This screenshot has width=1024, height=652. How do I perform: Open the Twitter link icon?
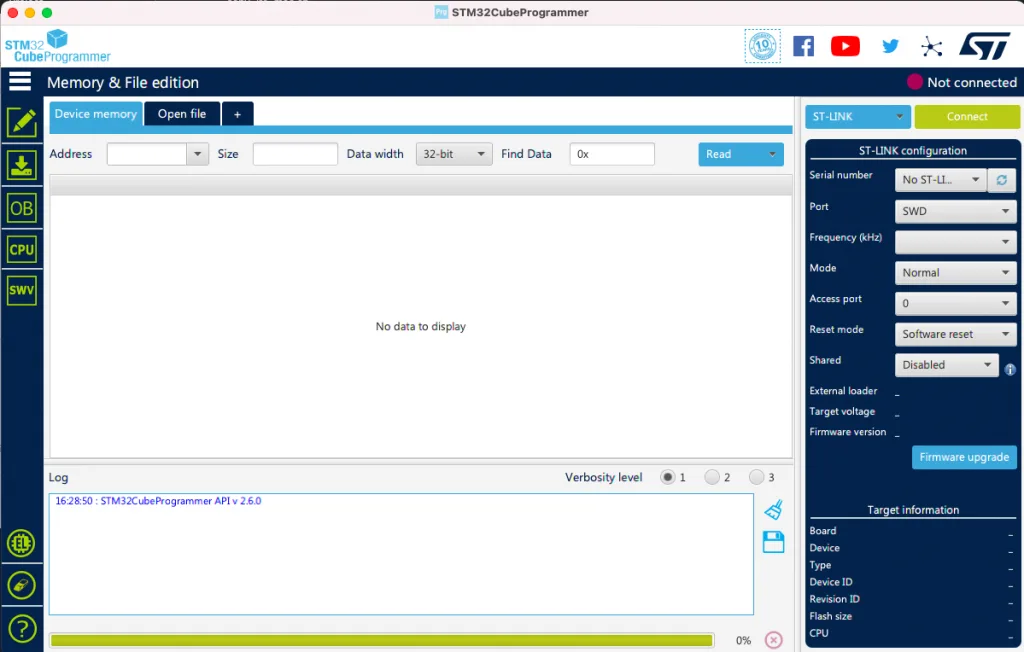[889, 46]
